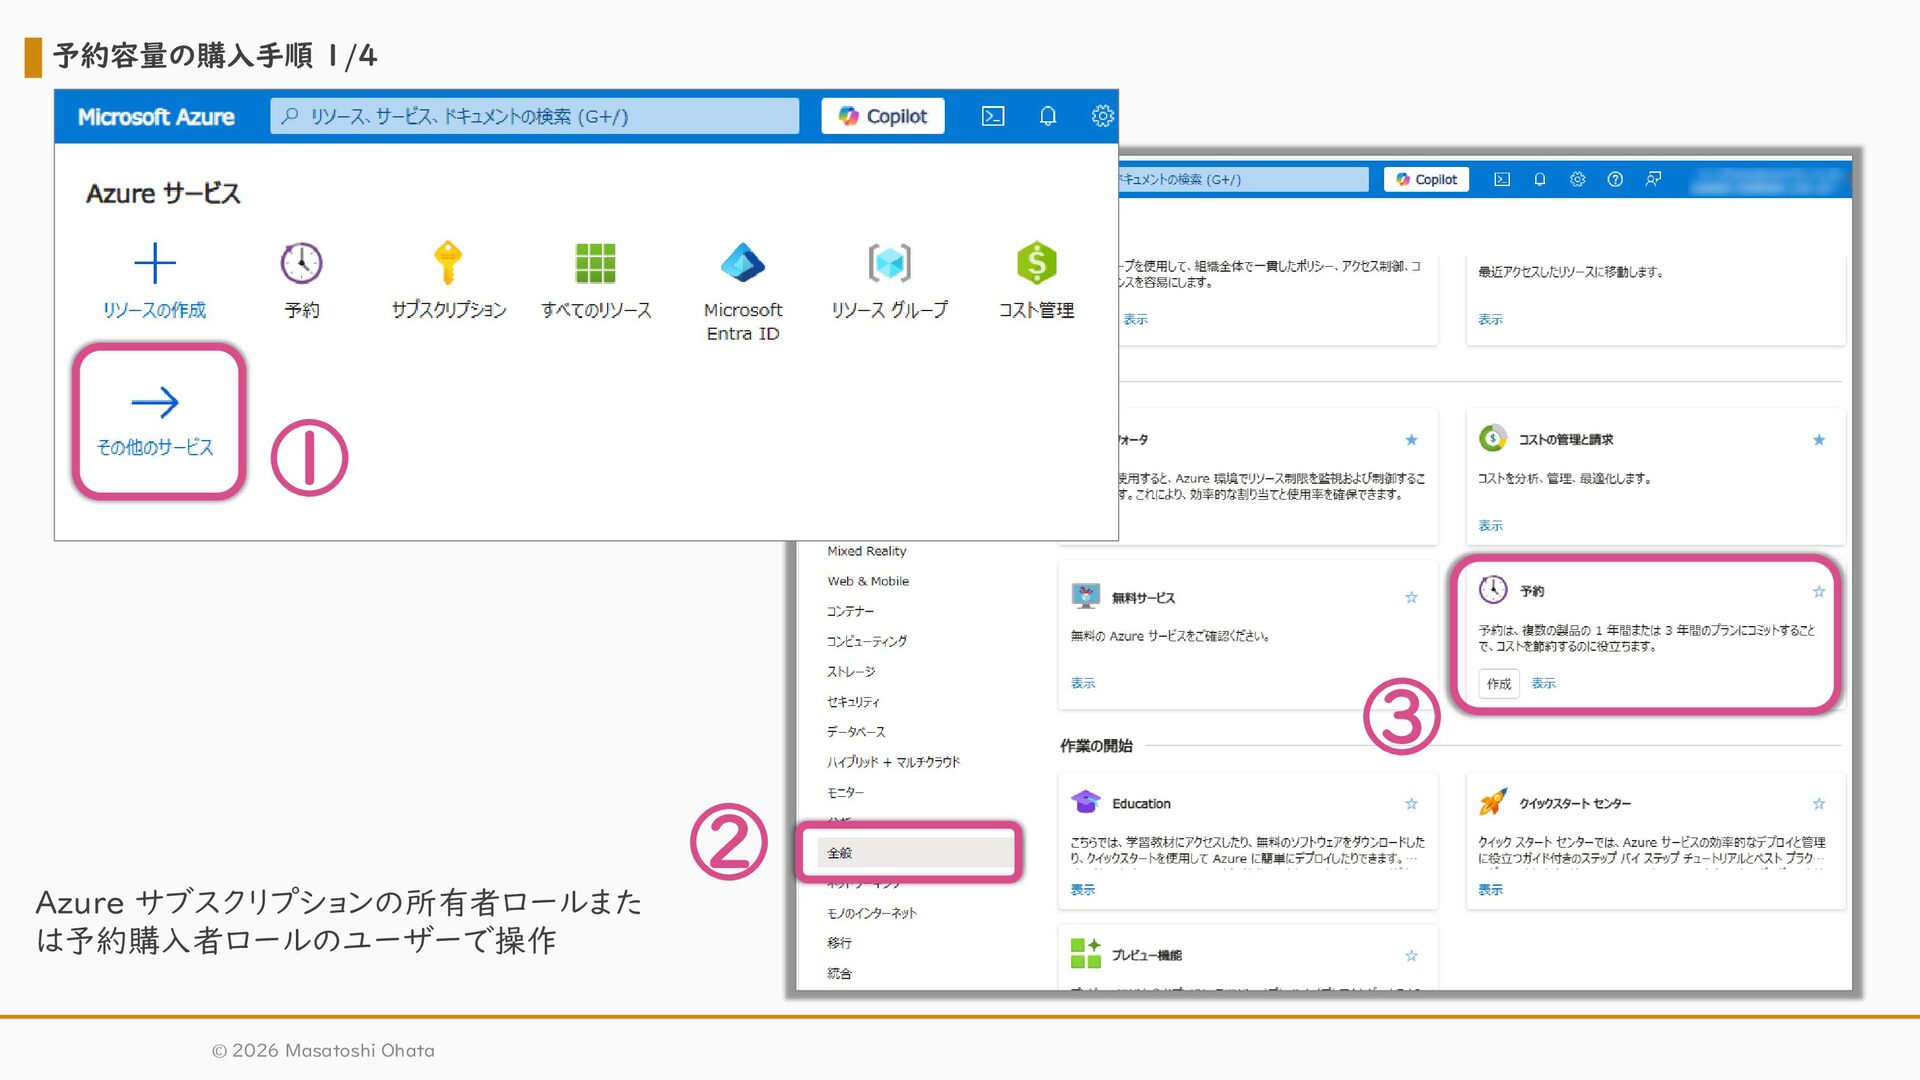This screenshot has width=1920, height=1080.
Task: Open サブスクリプション key icon
Action: tap(448, 263)
